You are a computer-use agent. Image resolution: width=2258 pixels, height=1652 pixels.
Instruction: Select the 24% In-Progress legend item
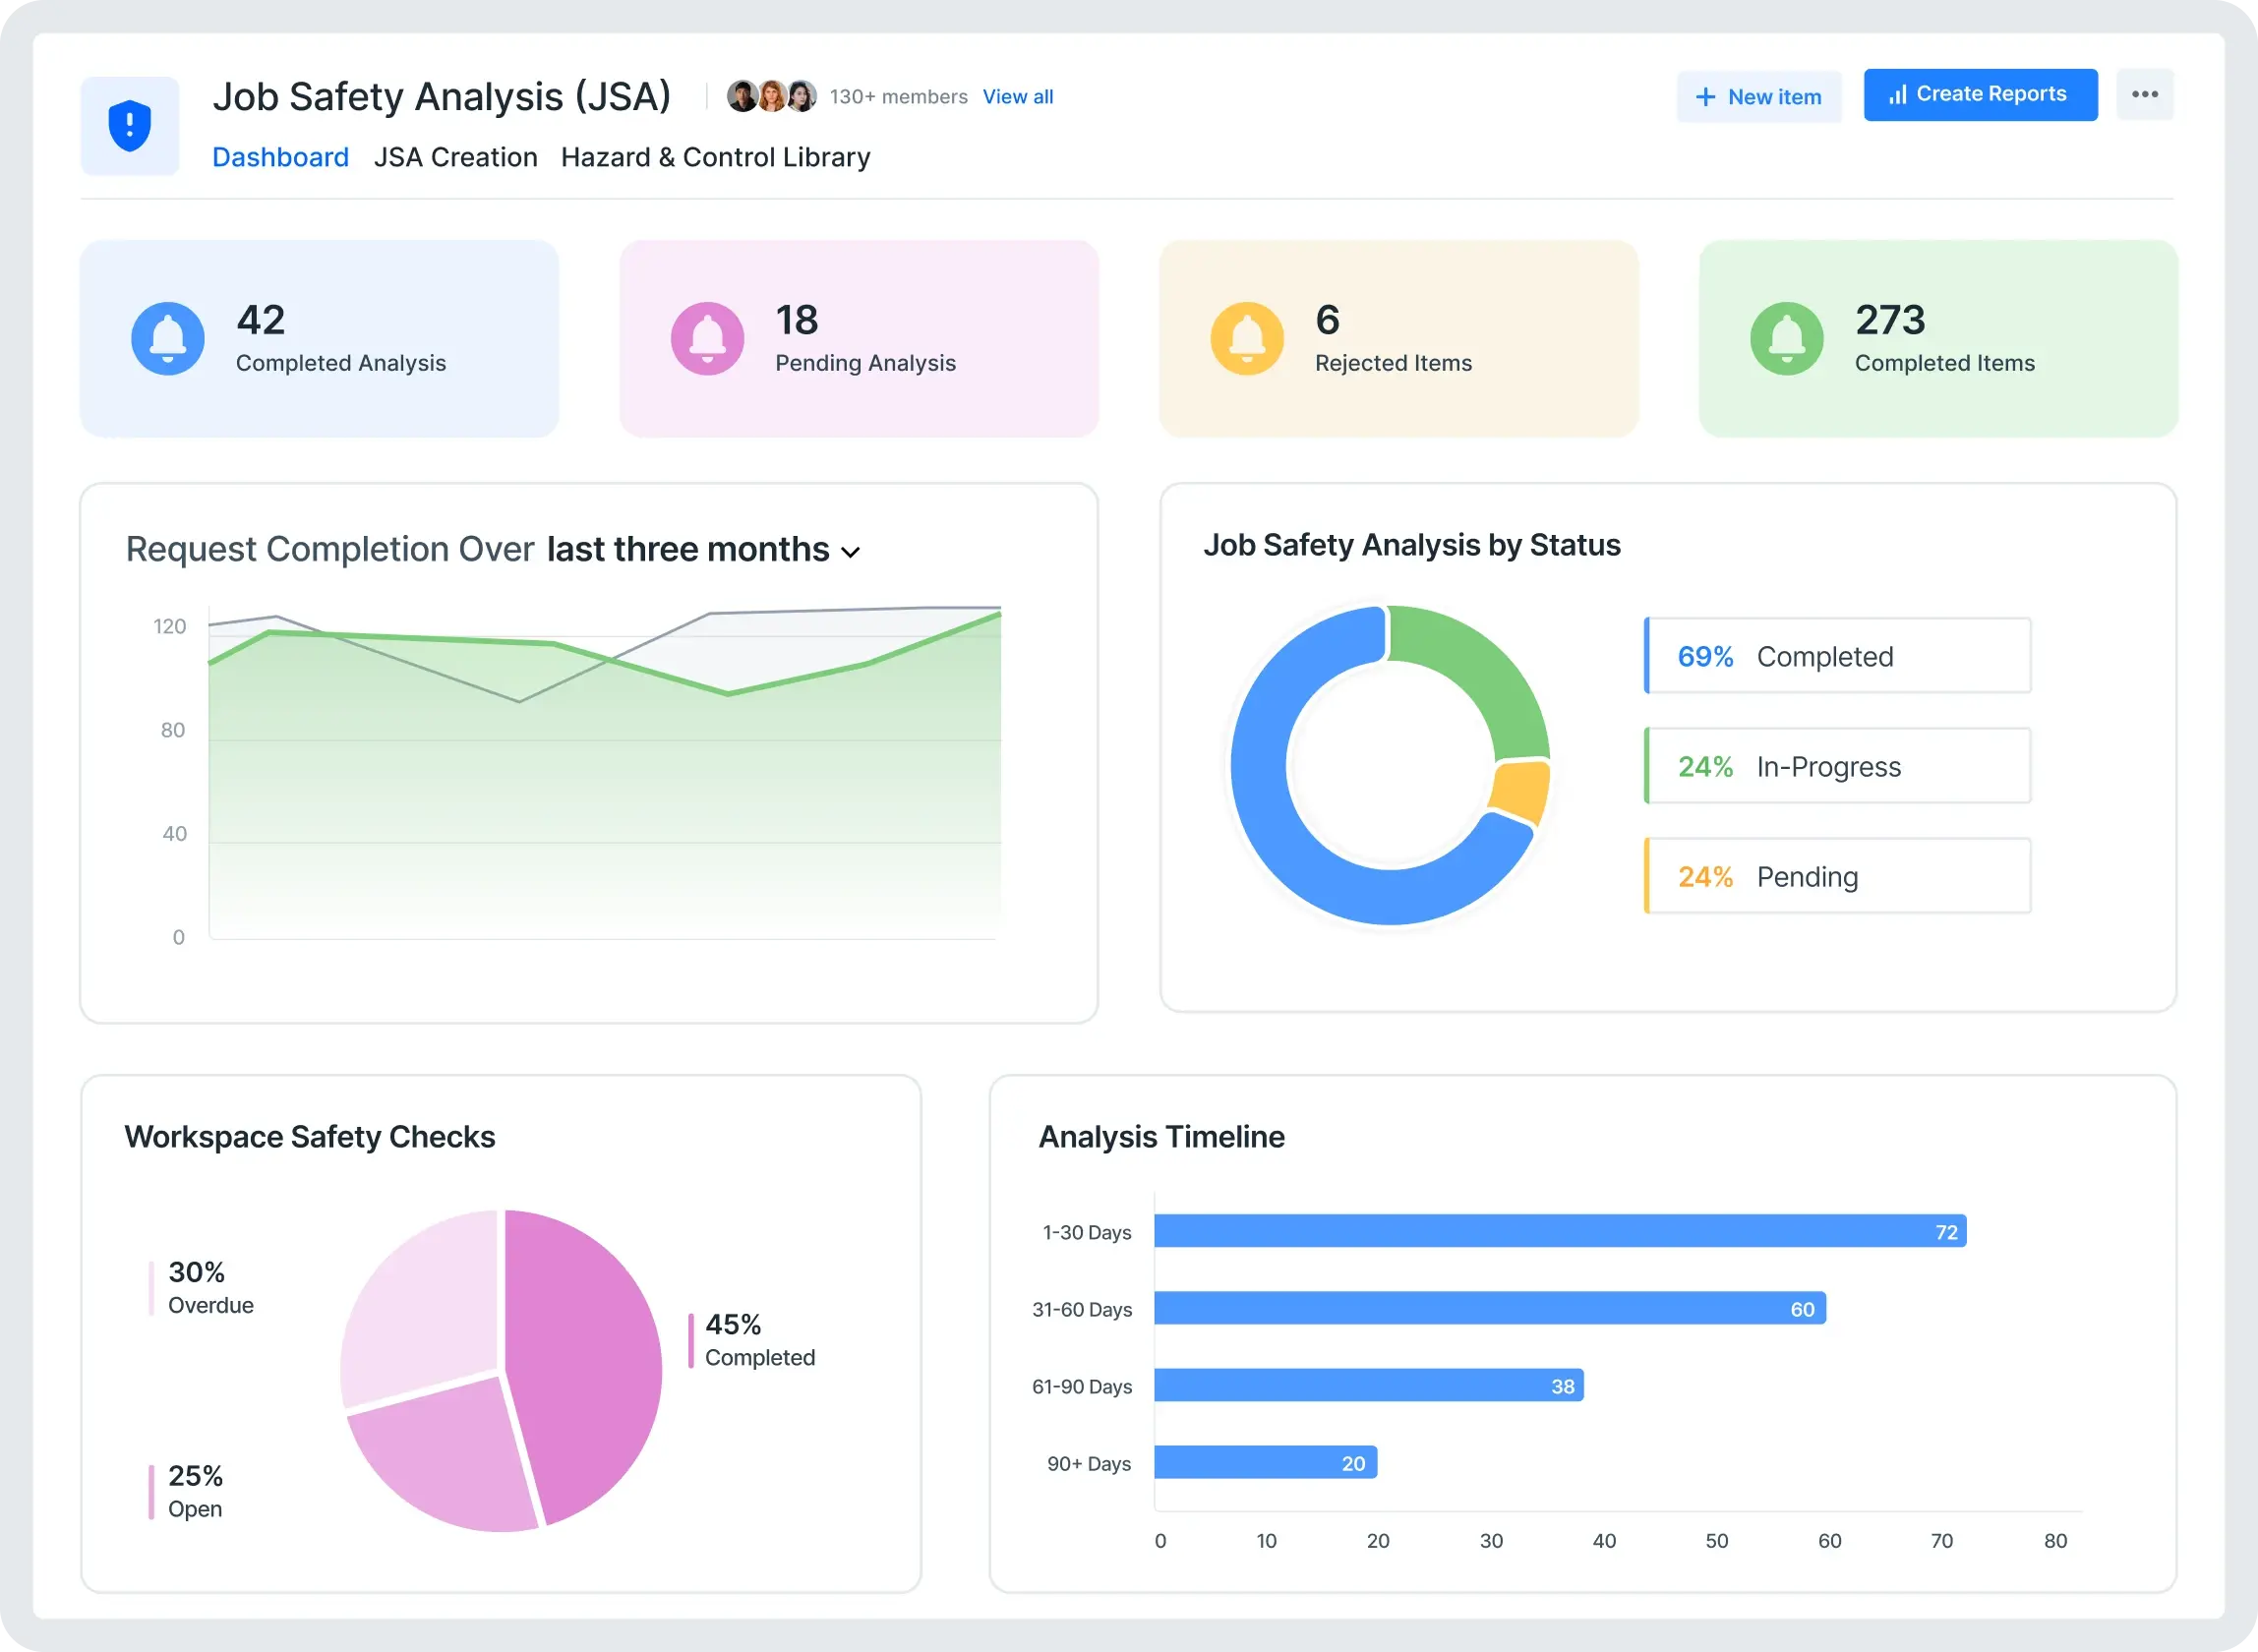pos(1837,766)
